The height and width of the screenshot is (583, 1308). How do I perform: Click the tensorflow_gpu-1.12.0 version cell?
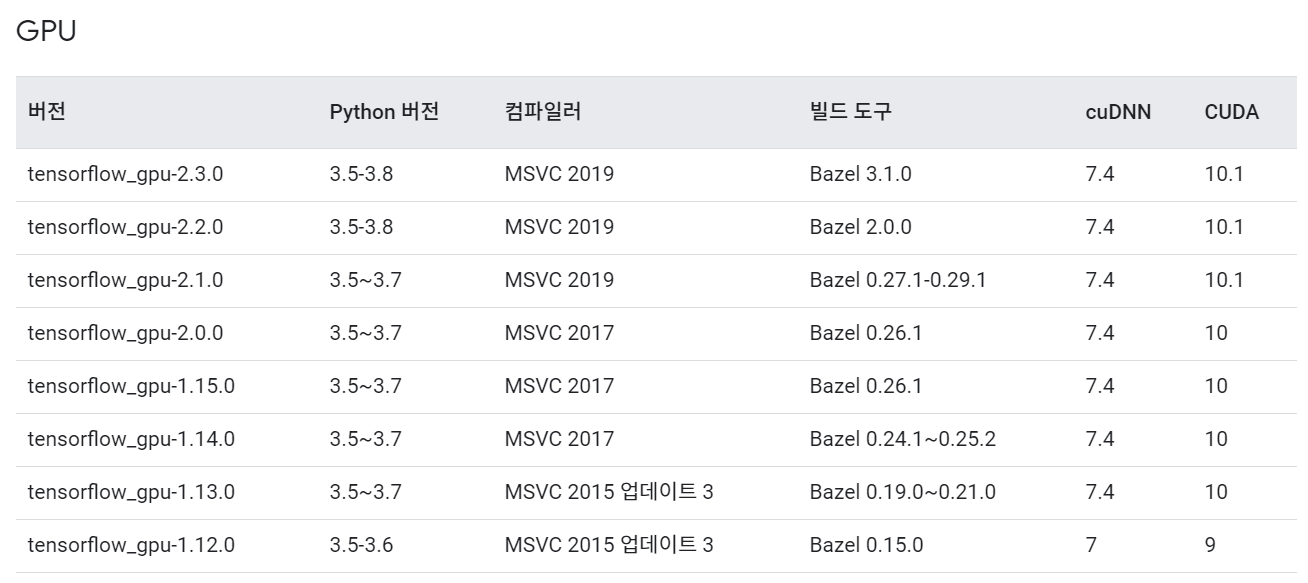pyautogui.click(x=131, y=546)
